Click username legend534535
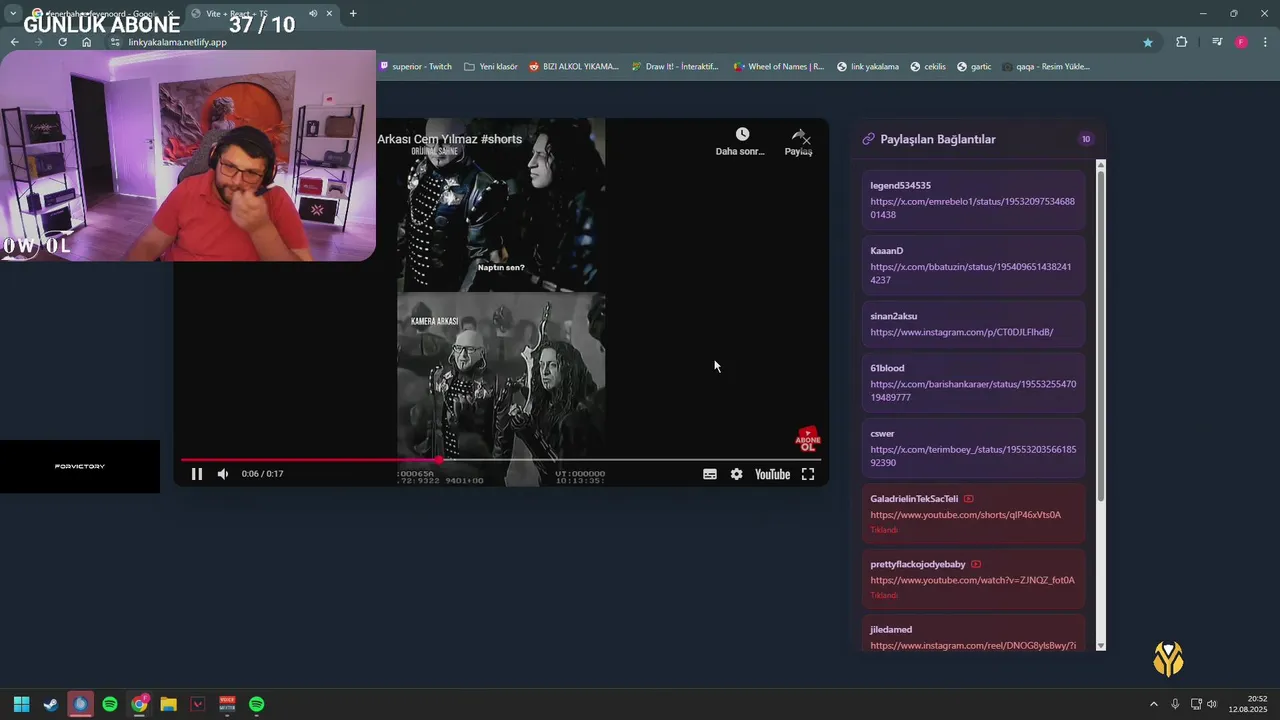The width and height of the screenshot is (1280, 720). point(901,186)
